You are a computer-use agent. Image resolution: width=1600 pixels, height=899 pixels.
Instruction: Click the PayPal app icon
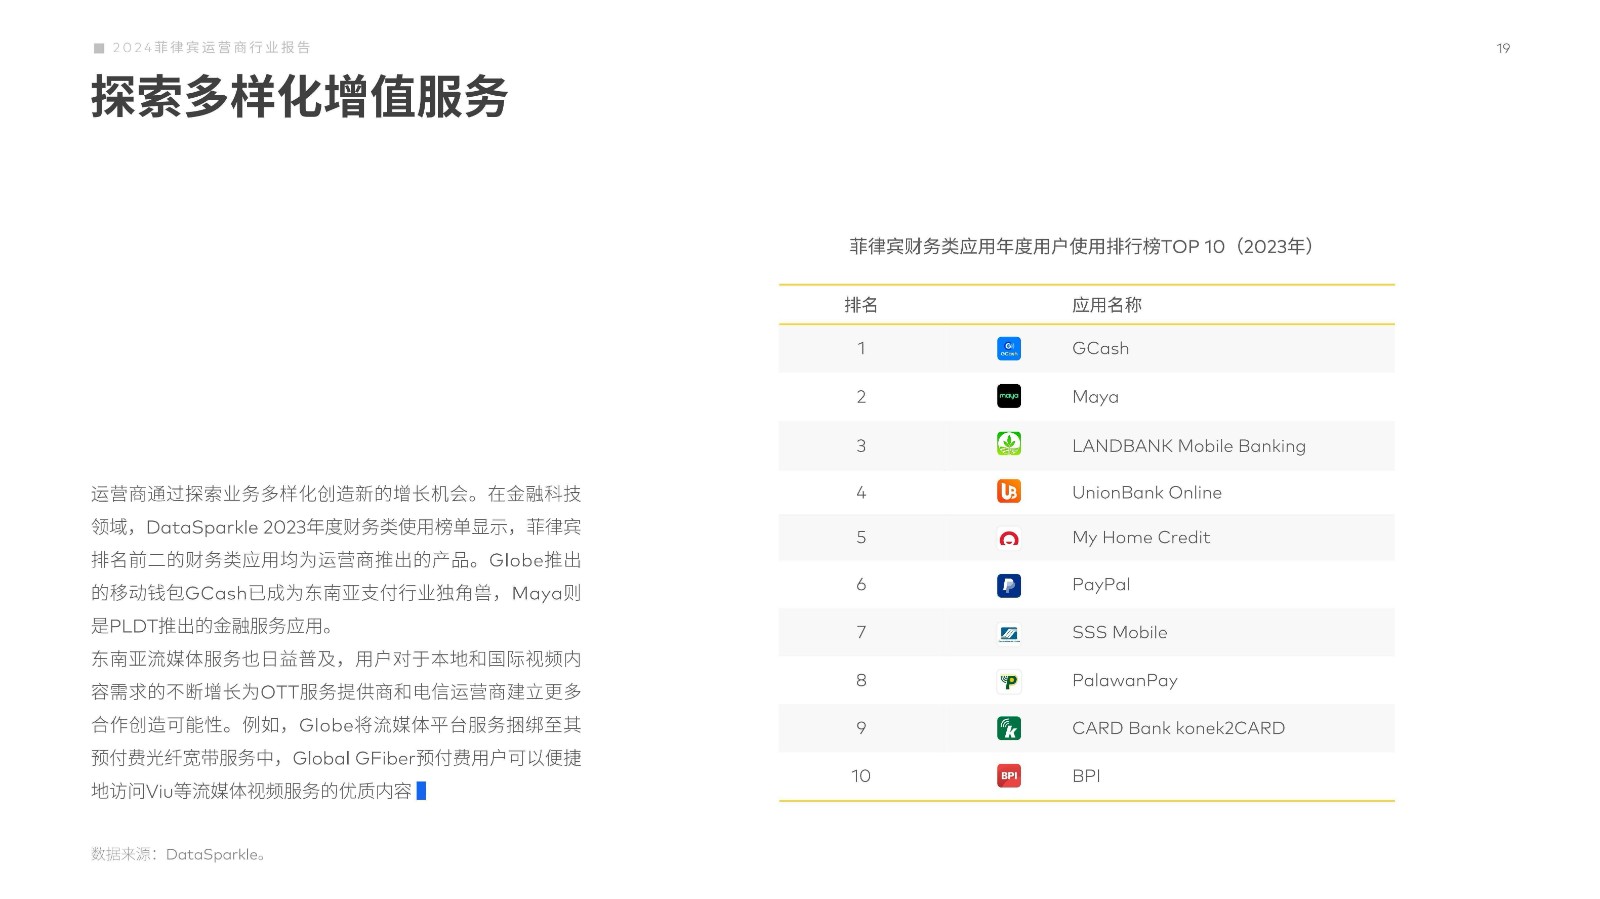click(1009, 585)
